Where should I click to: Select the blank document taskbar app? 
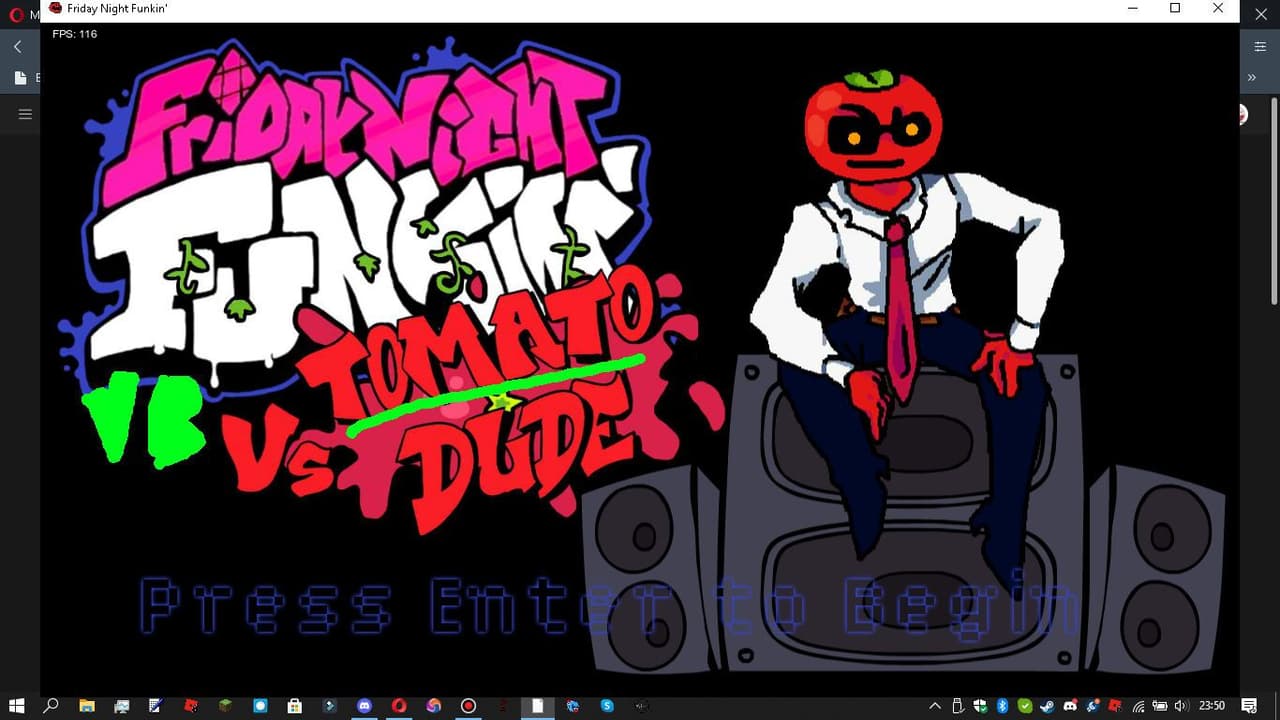537,706
